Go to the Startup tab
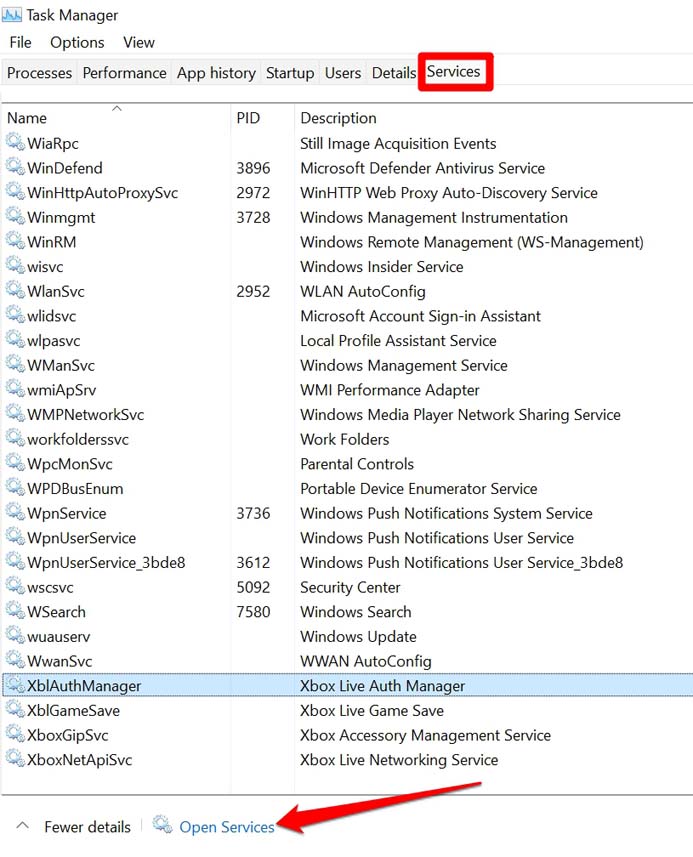693x857 pixels. pos(290,73)
